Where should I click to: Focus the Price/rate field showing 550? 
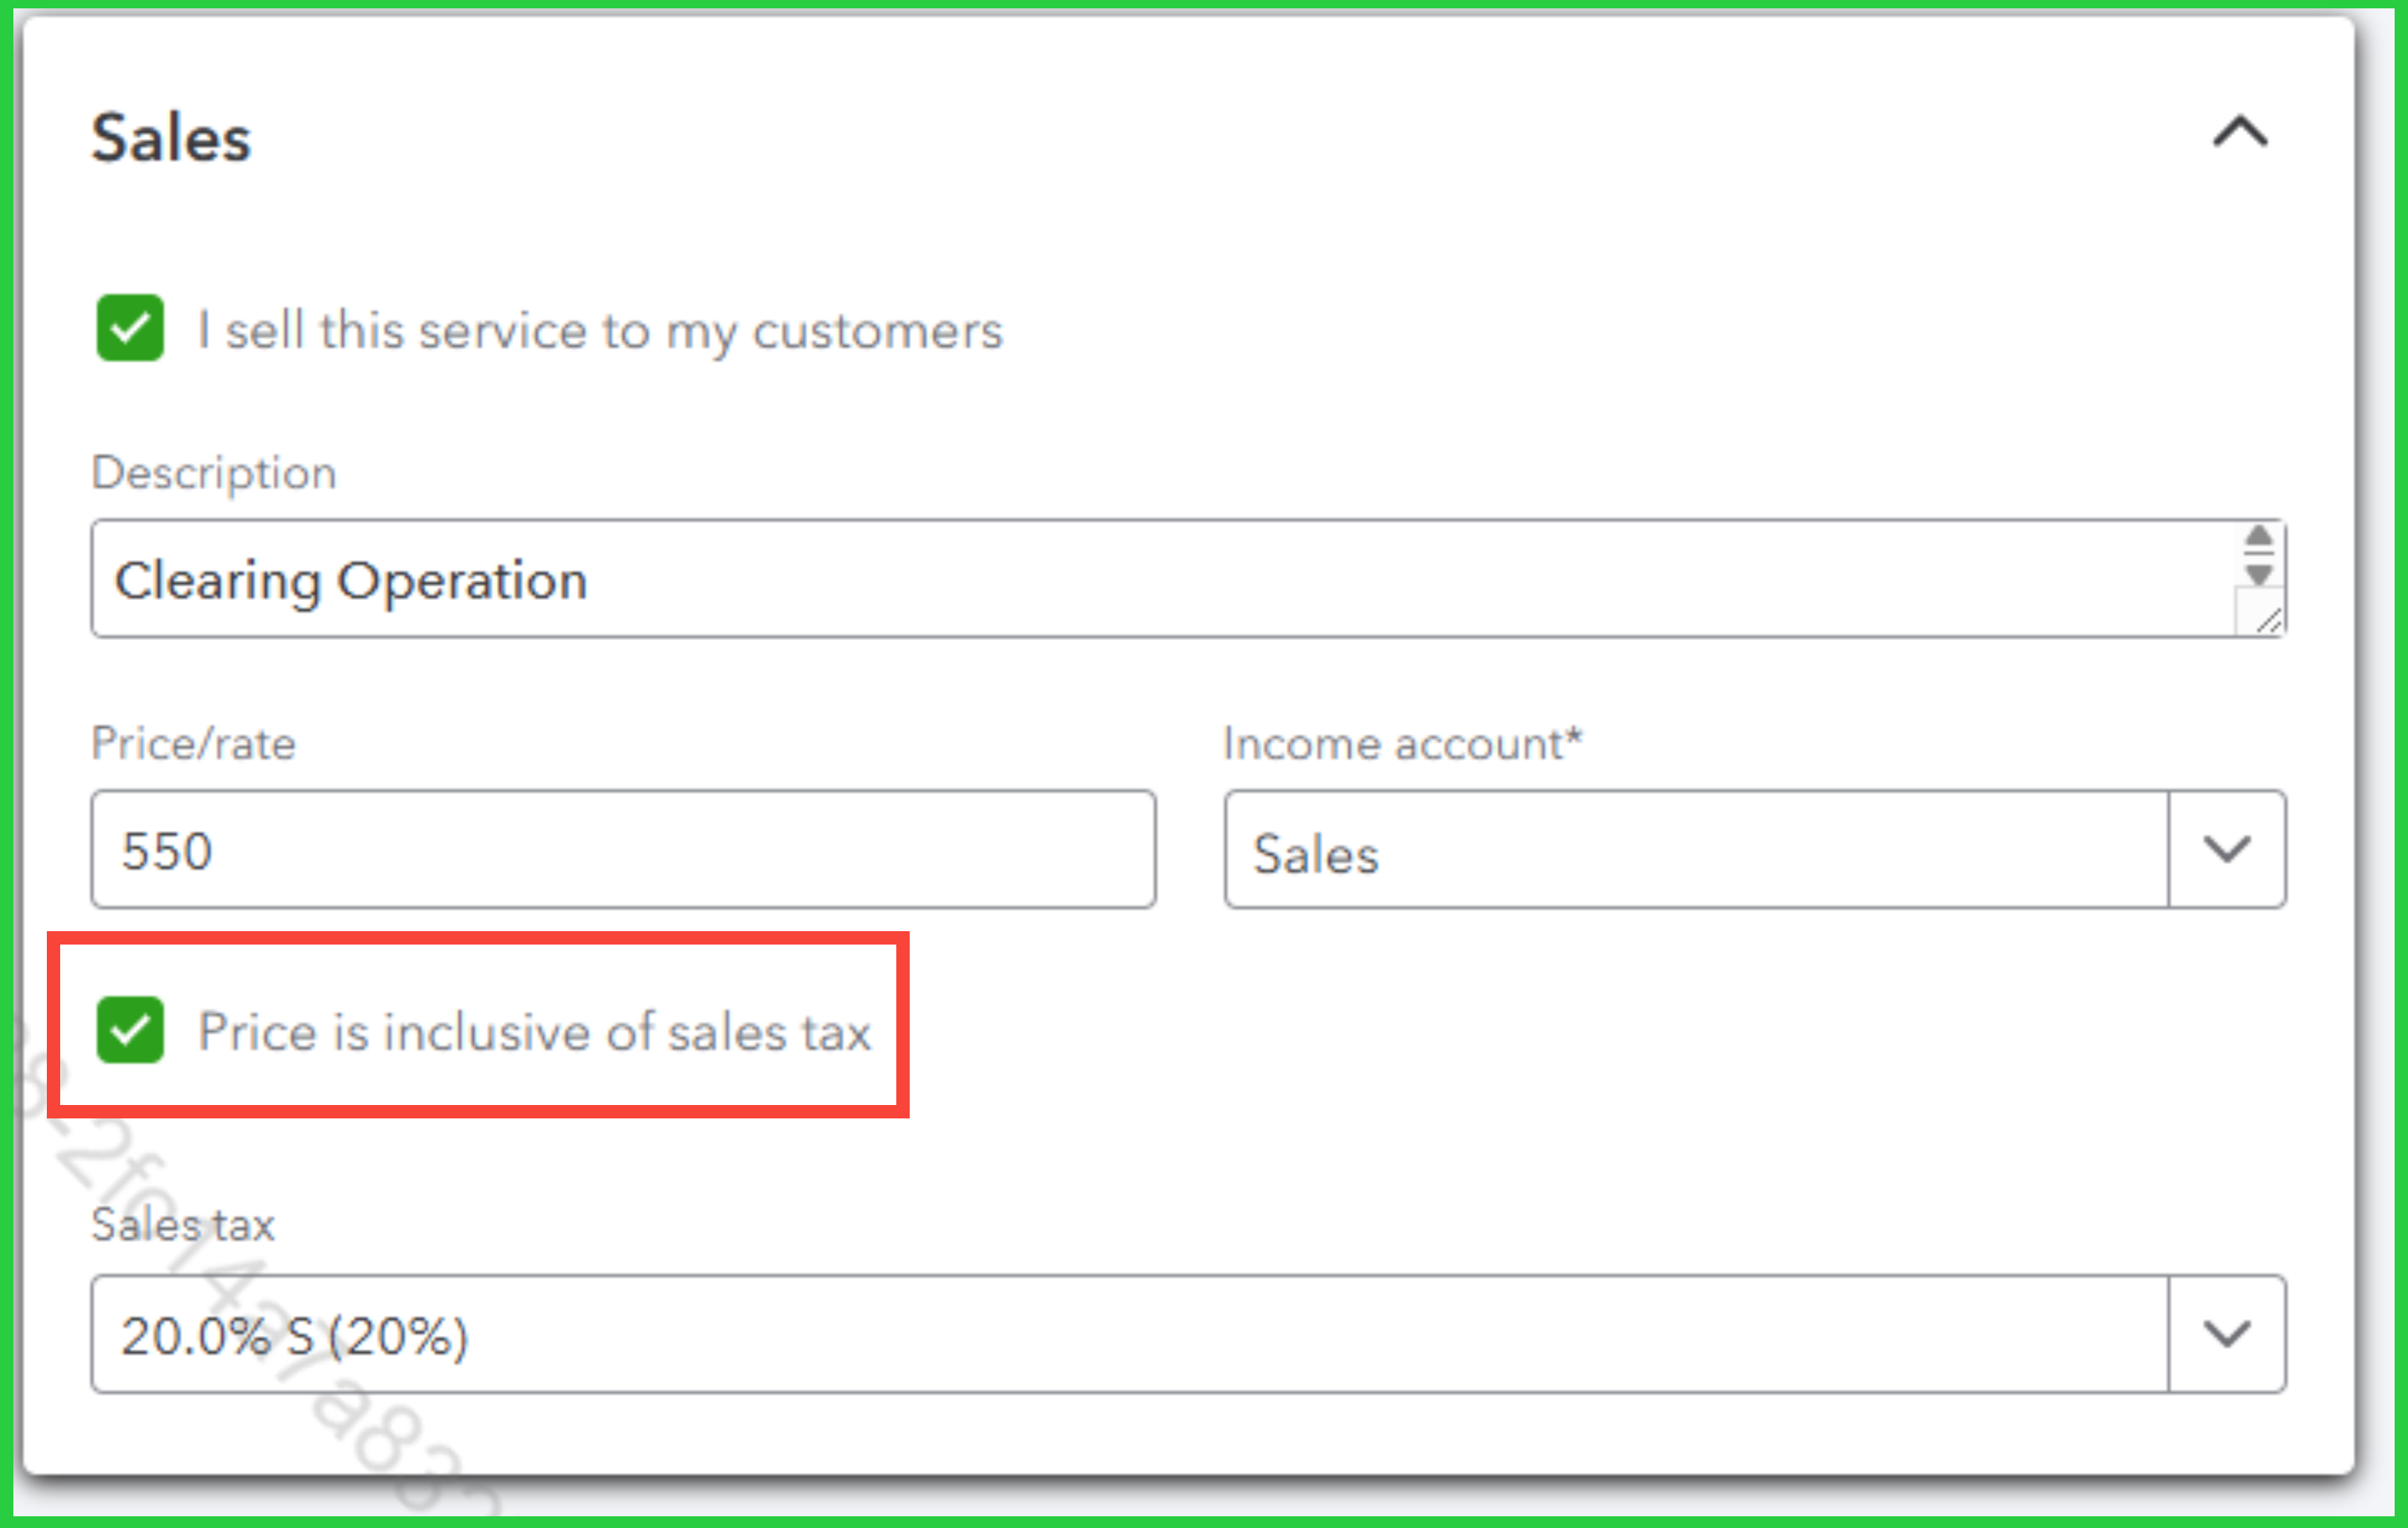(x=622, y=850)
